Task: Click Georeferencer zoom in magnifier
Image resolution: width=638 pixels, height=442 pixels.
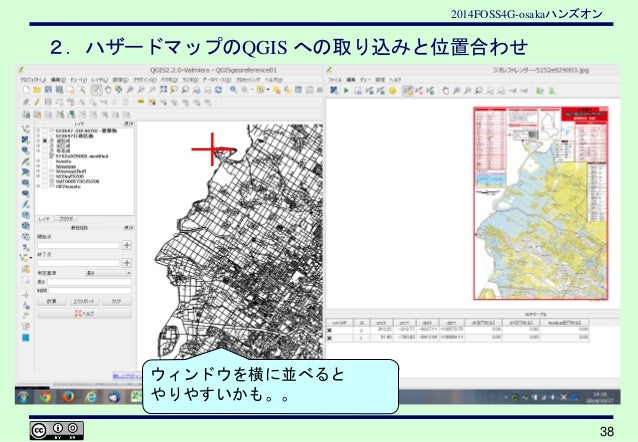Action: tap(457, 90)
